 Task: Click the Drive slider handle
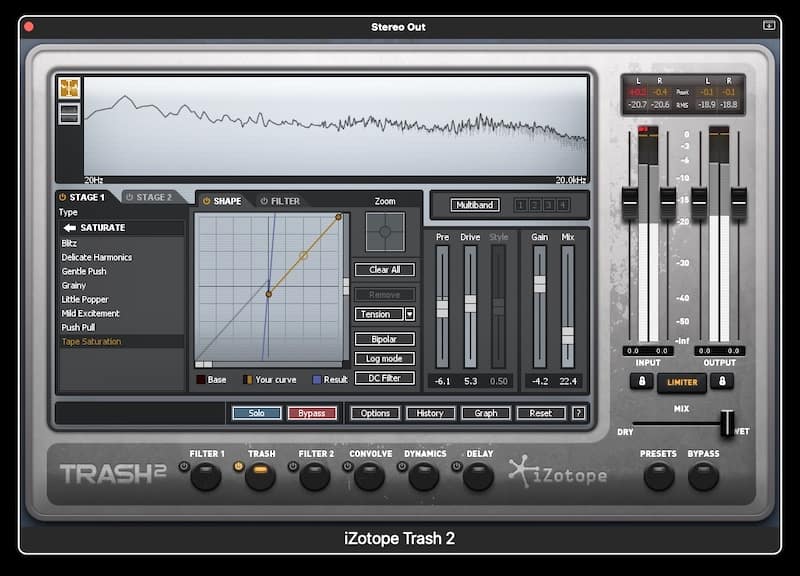click(x=470, y=303)
